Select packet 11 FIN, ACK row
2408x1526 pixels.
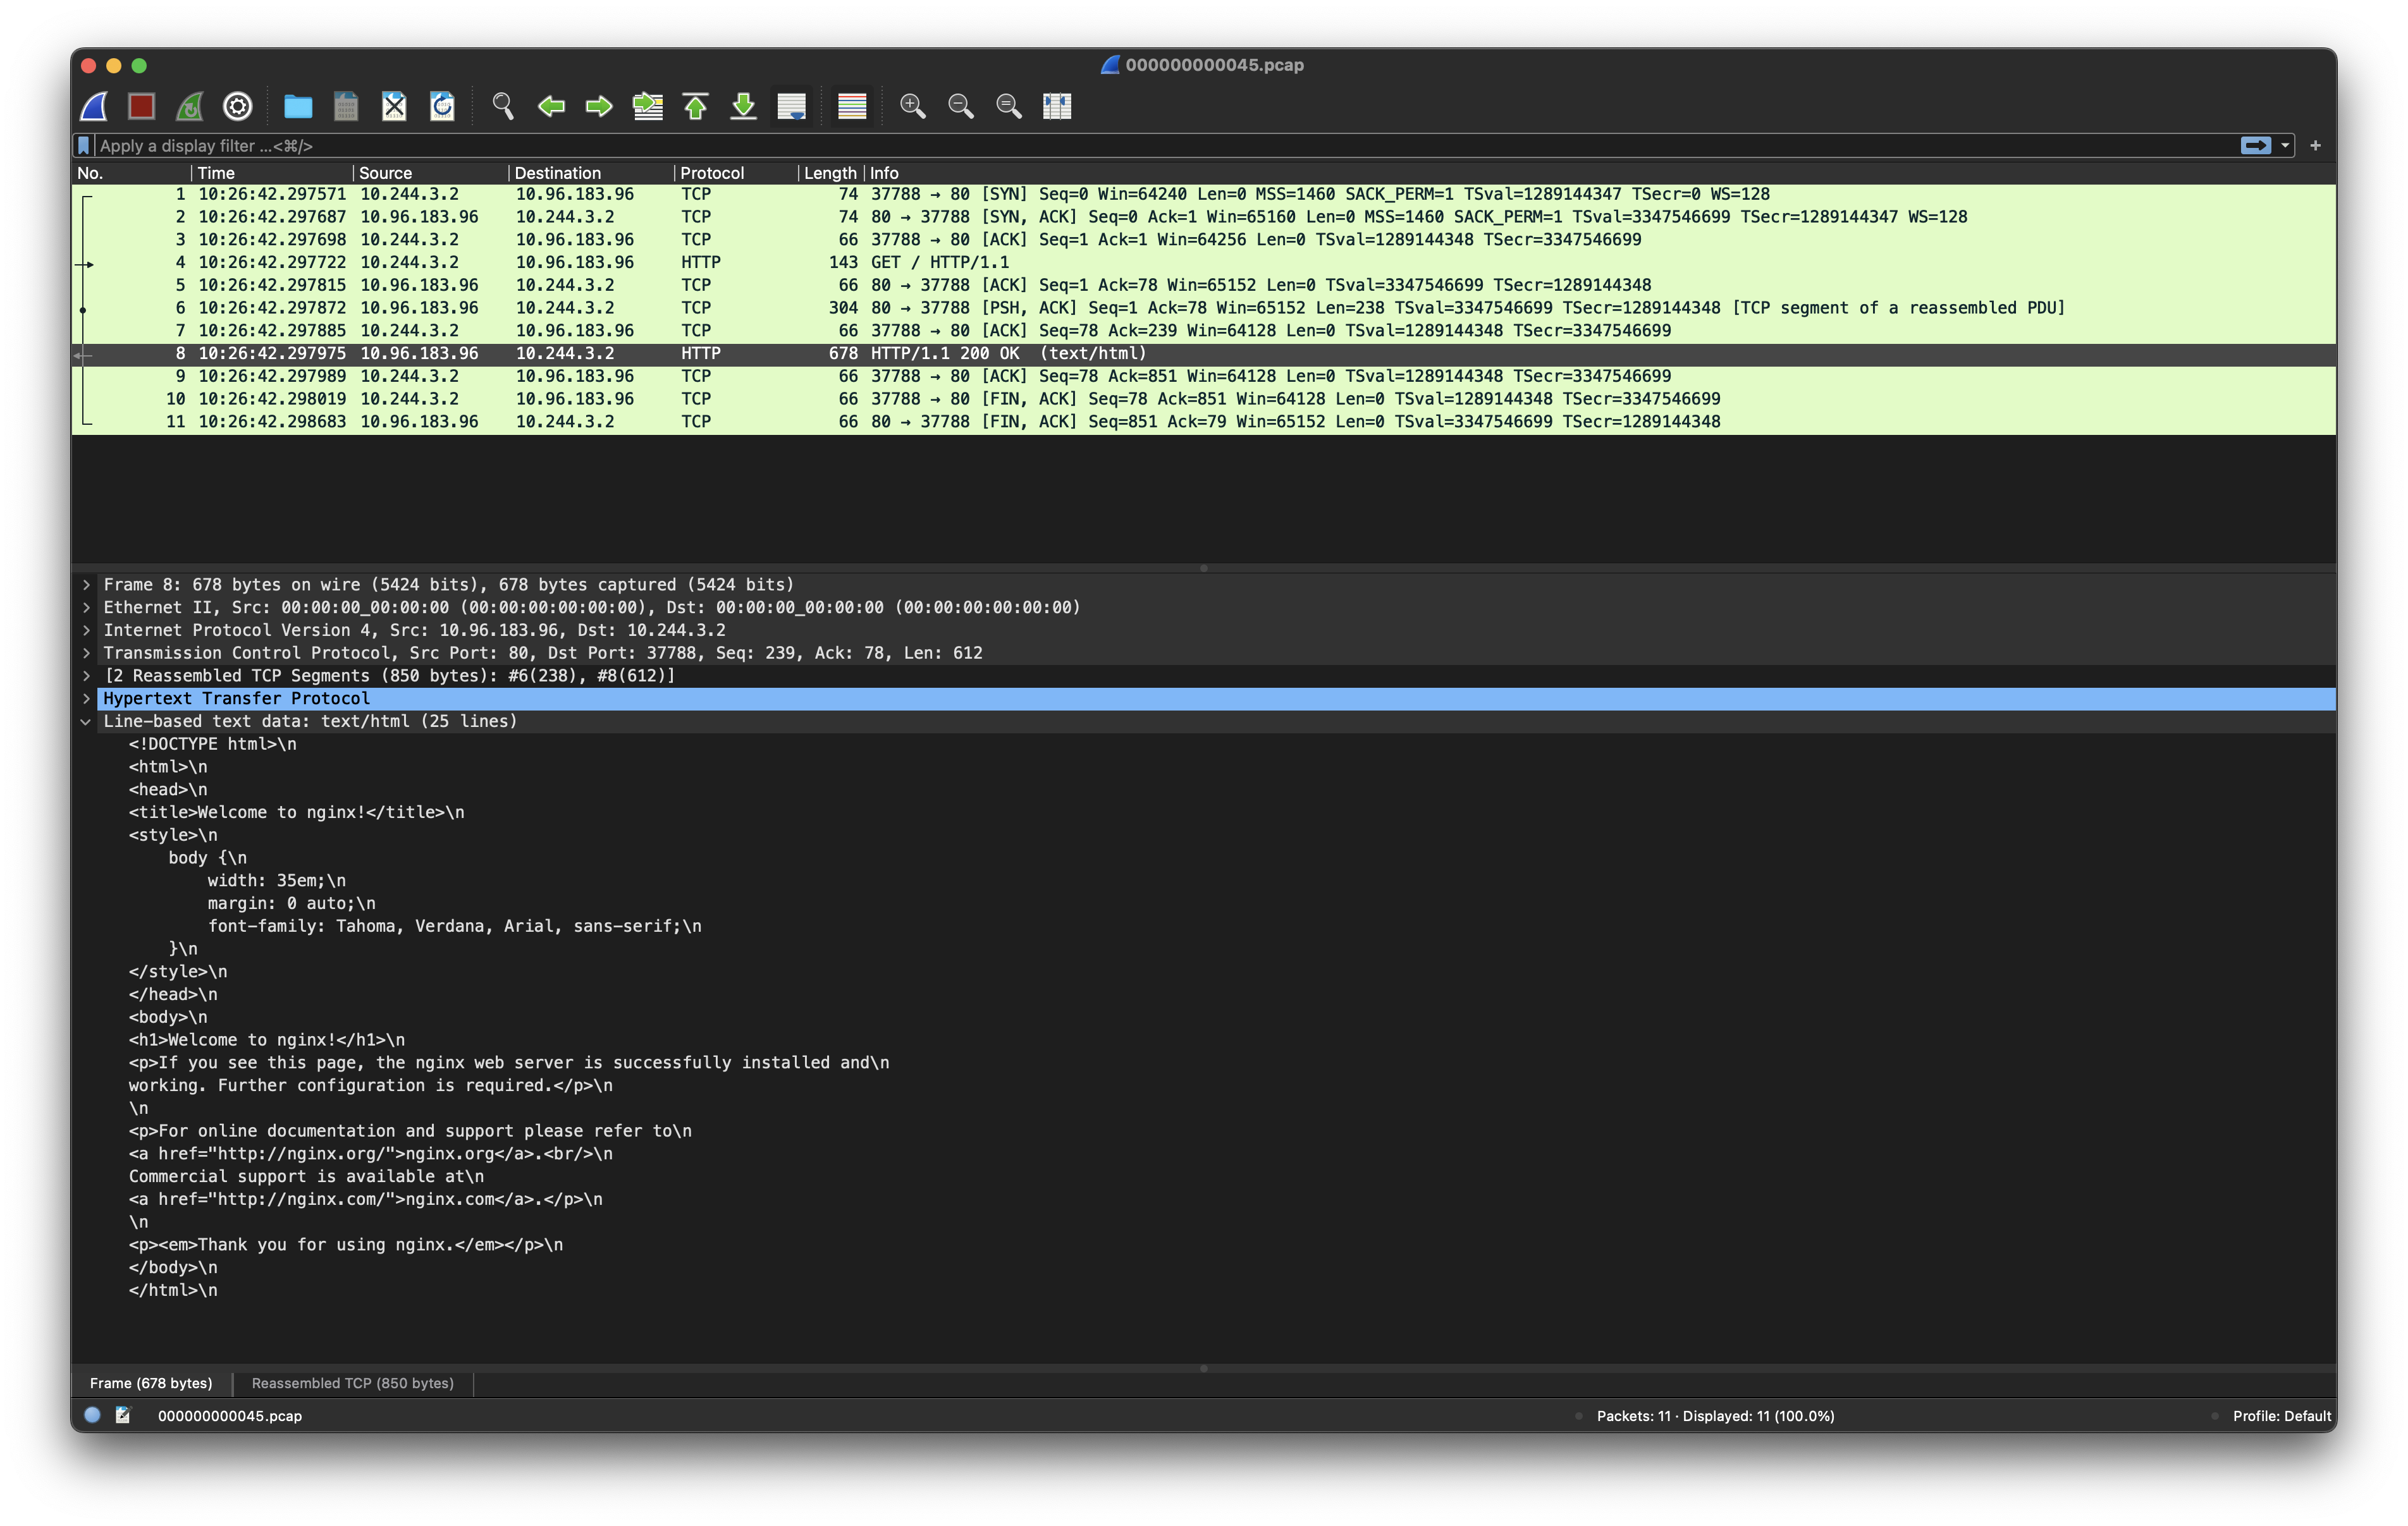point(1204,422)
